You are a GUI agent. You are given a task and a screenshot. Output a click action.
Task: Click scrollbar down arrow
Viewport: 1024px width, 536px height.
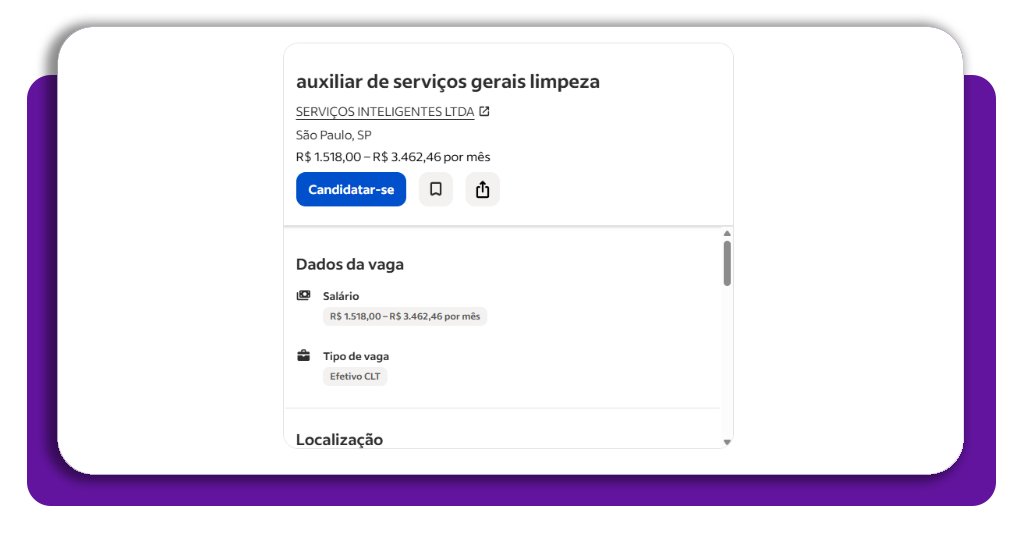click(727, 442)
